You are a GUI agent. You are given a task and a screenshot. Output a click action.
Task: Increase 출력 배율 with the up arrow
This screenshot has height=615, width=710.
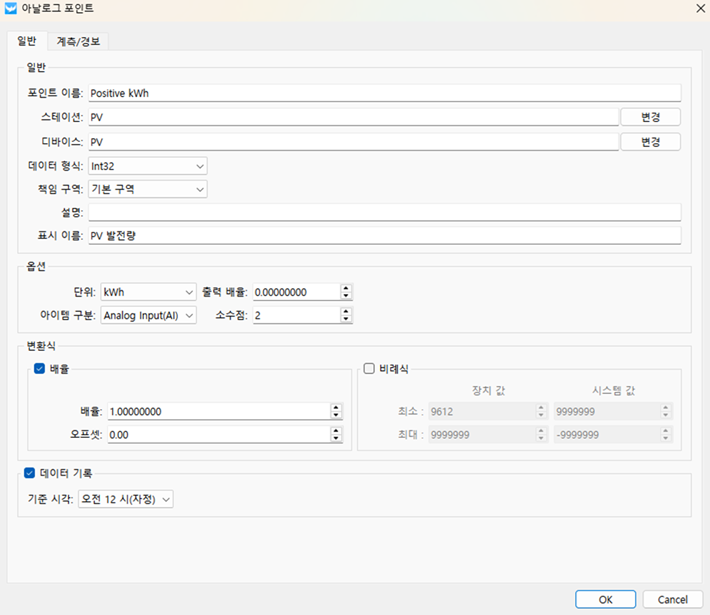pos(346,288)
